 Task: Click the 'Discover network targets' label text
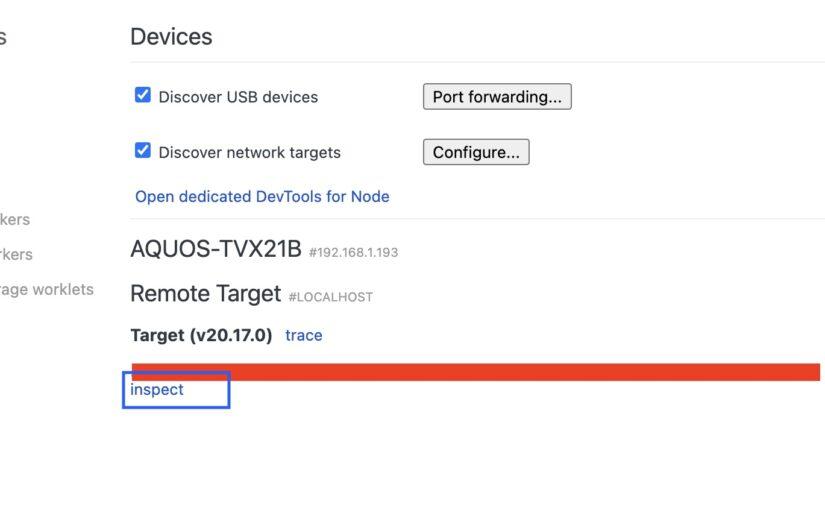point(249,152)
